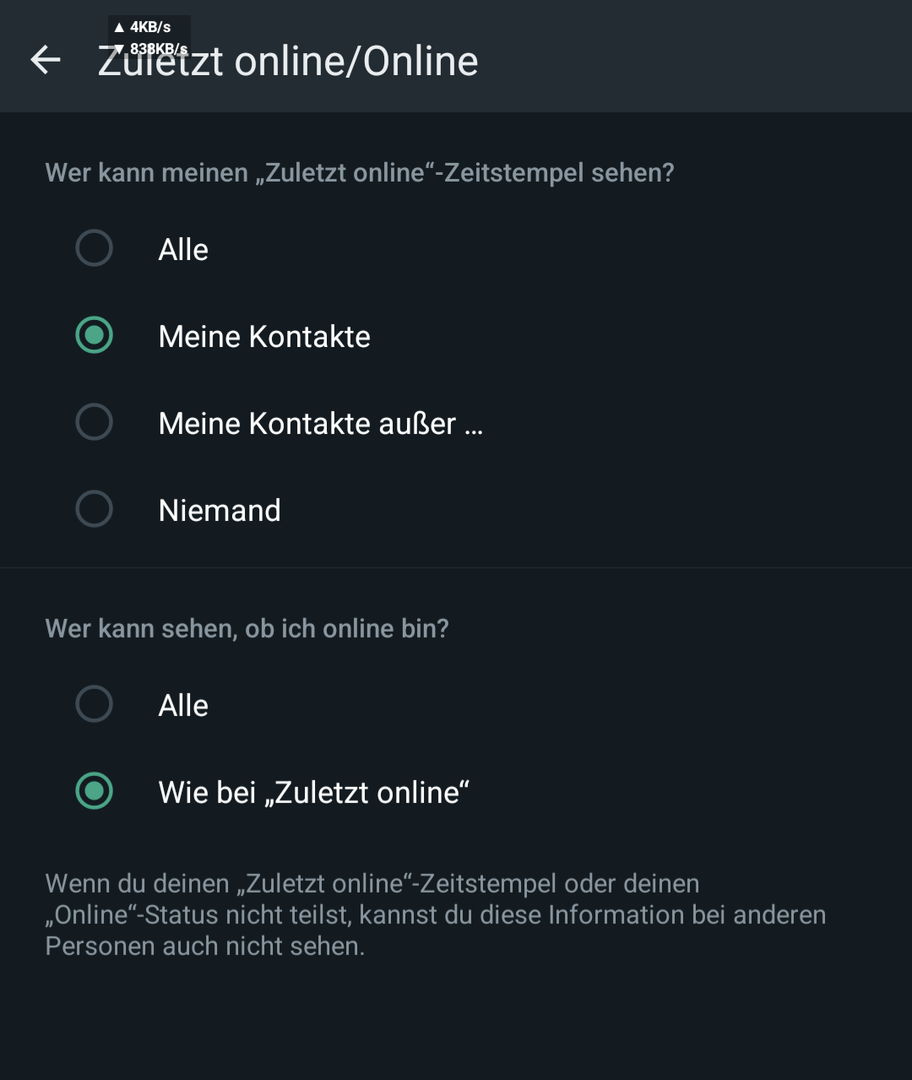The width and height of the screenshot is (912, 1080).
Task: Tap the "Meine Kontakte" label text
Action: 264,336
